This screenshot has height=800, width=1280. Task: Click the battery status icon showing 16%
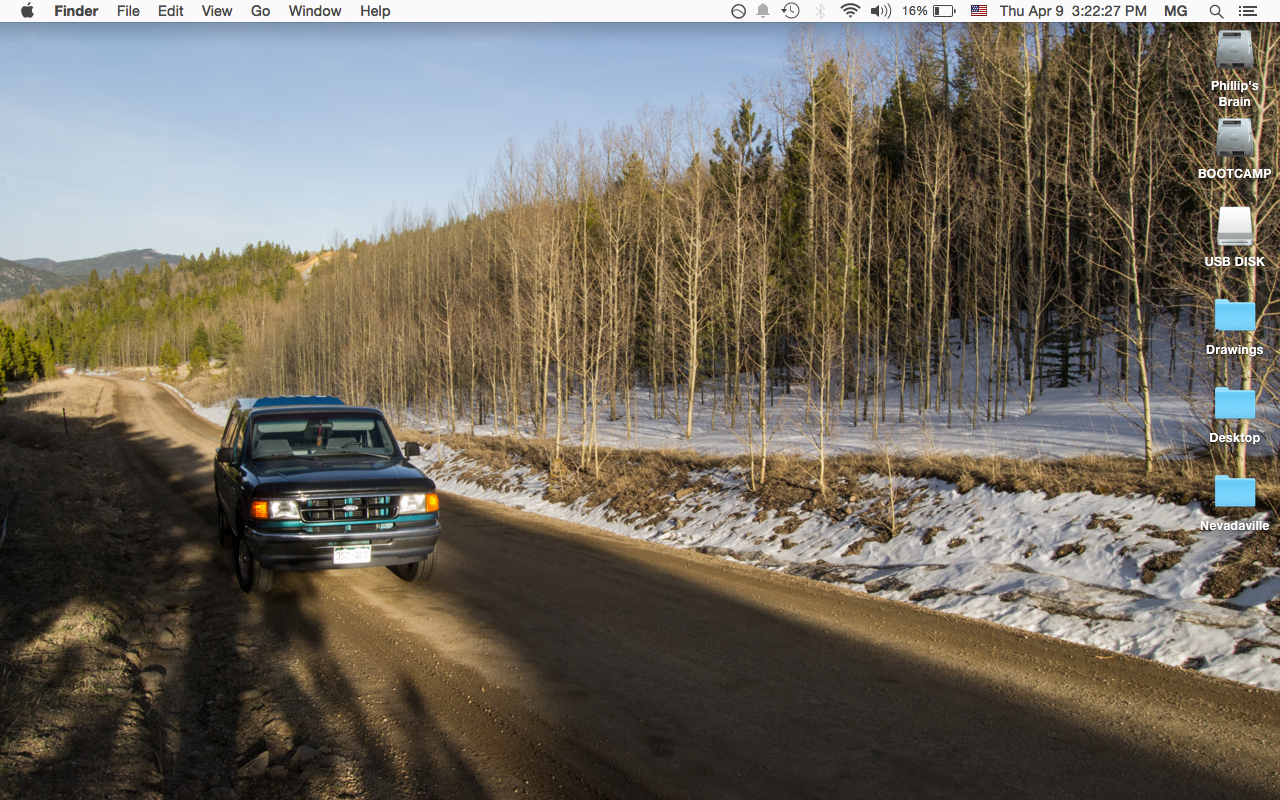click(929, 11)
